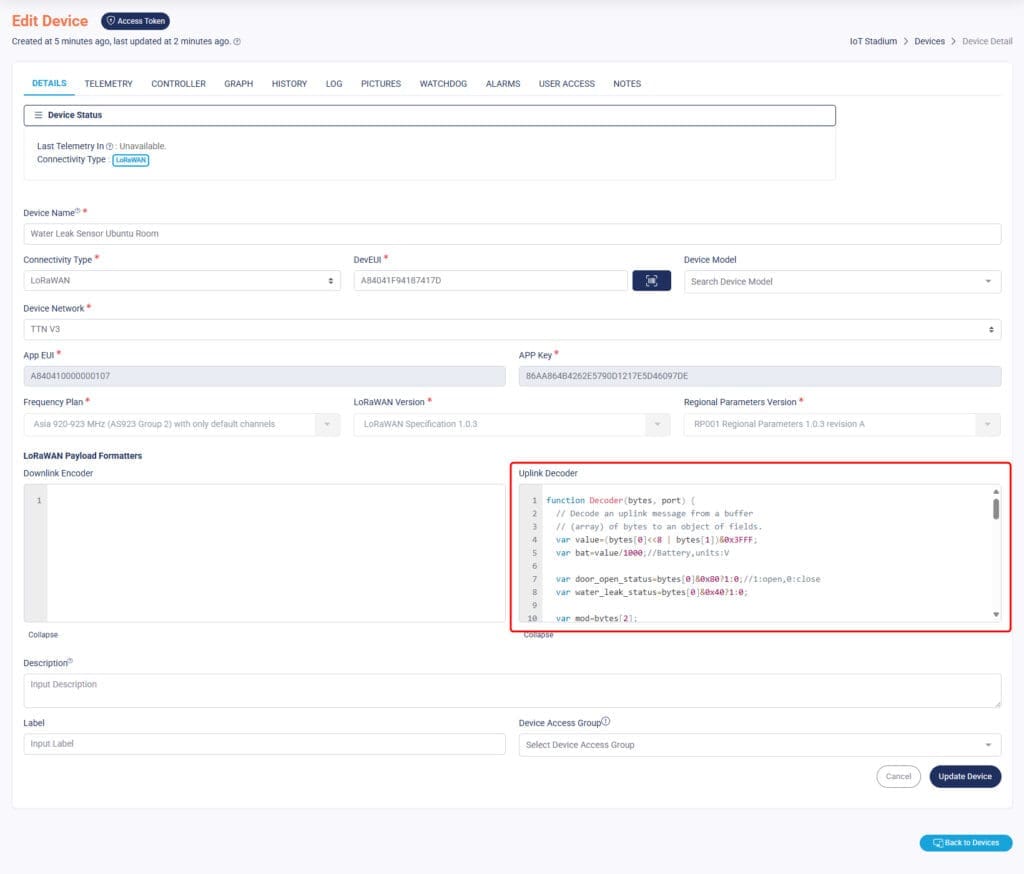Viewport: 1024px width, 874px height.
Task: Click the QR scan icon beside DevEUI
Action: (651, 281)
